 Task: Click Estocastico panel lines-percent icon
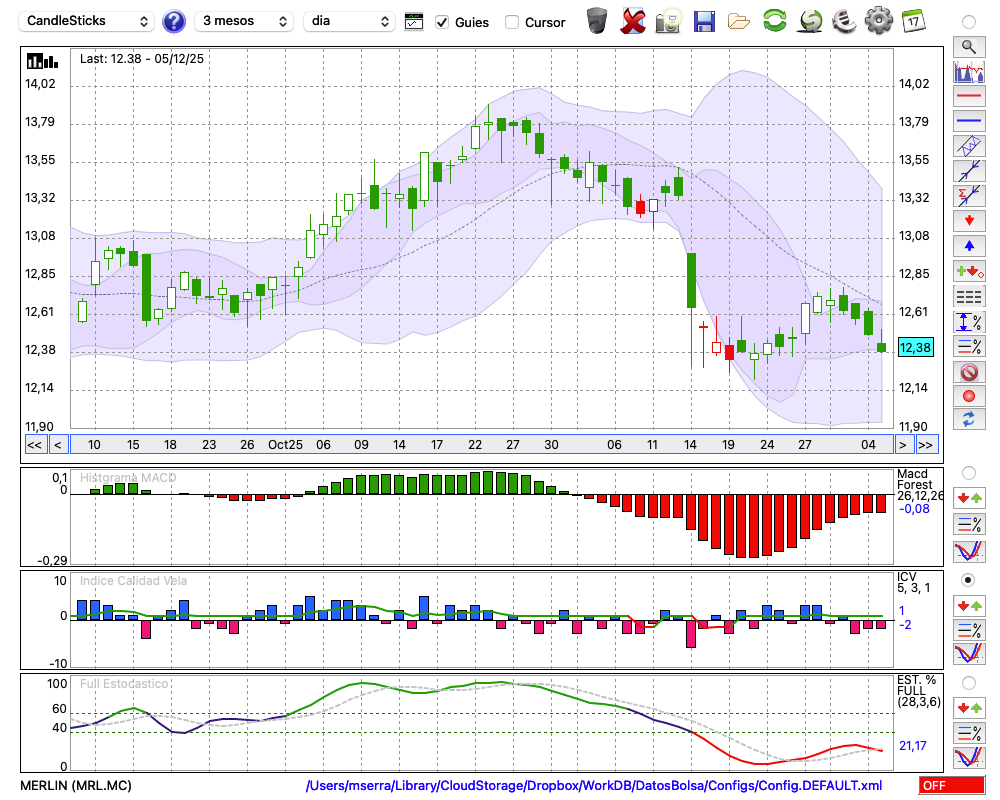969,732
